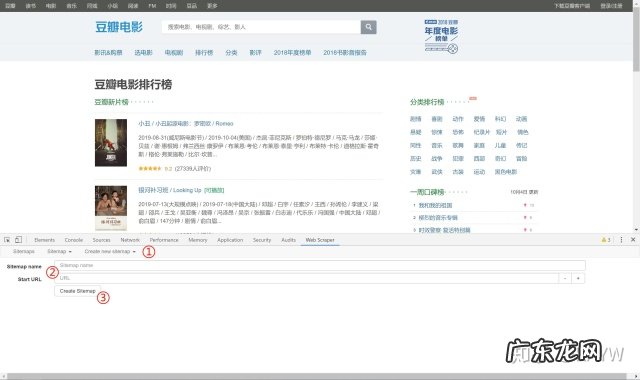
Task: Open the 影评 nav link
Action: [256, 53]
